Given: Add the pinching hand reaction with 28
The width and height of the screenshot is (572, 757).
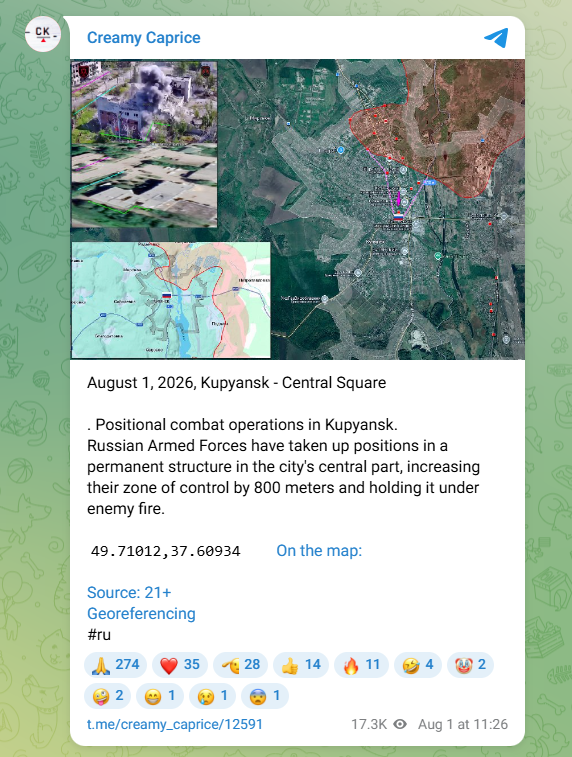Looking at the screenshot, I should [x=240, y=665].
